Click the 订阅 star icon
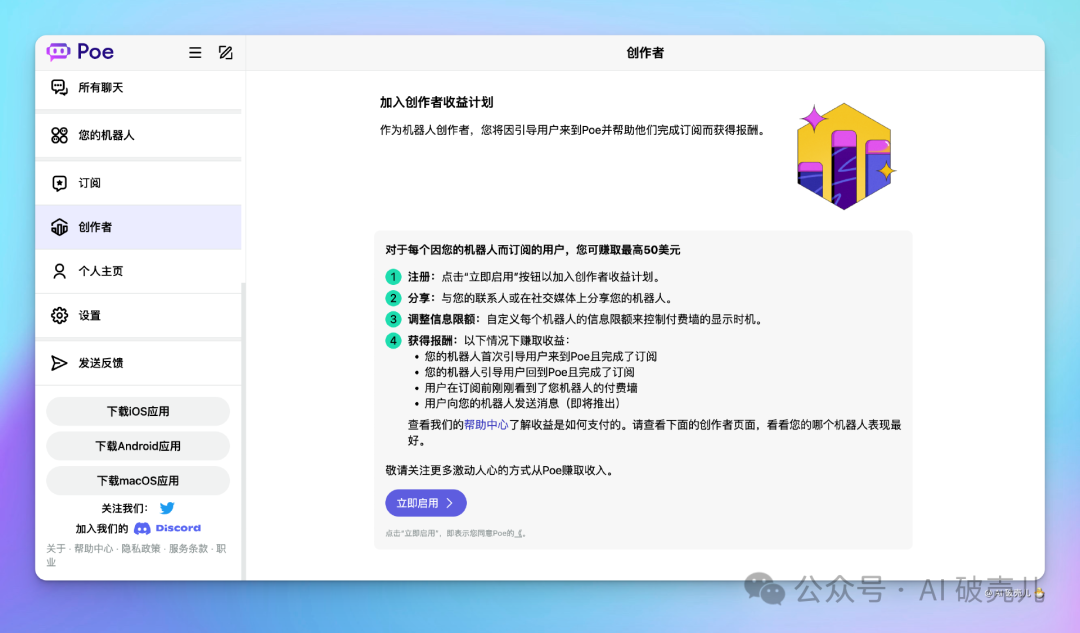This screenshot has height=633, width=1080. tap(60, 183)
